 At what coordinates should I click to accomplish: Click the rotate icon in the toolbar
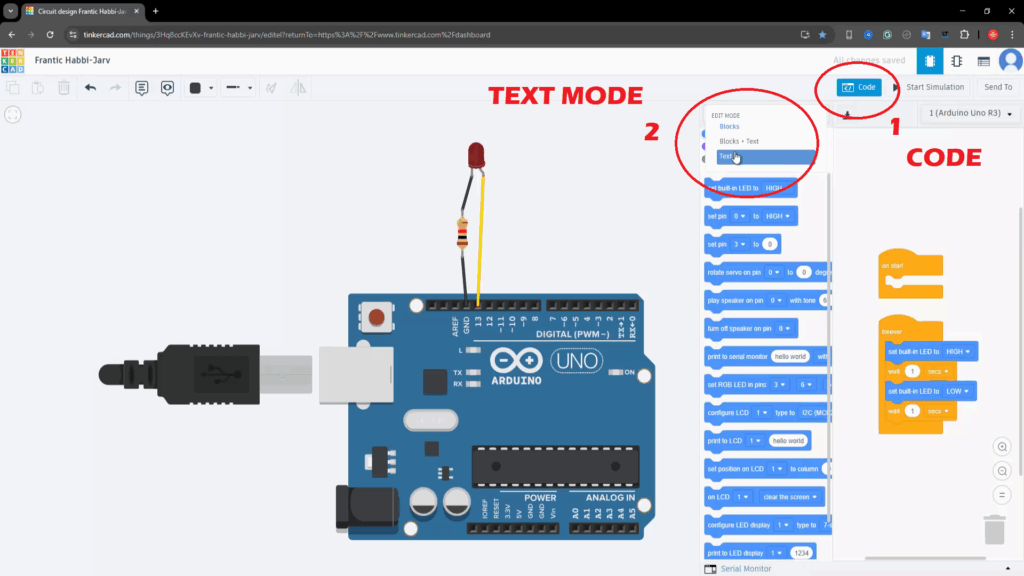[271, 88]
